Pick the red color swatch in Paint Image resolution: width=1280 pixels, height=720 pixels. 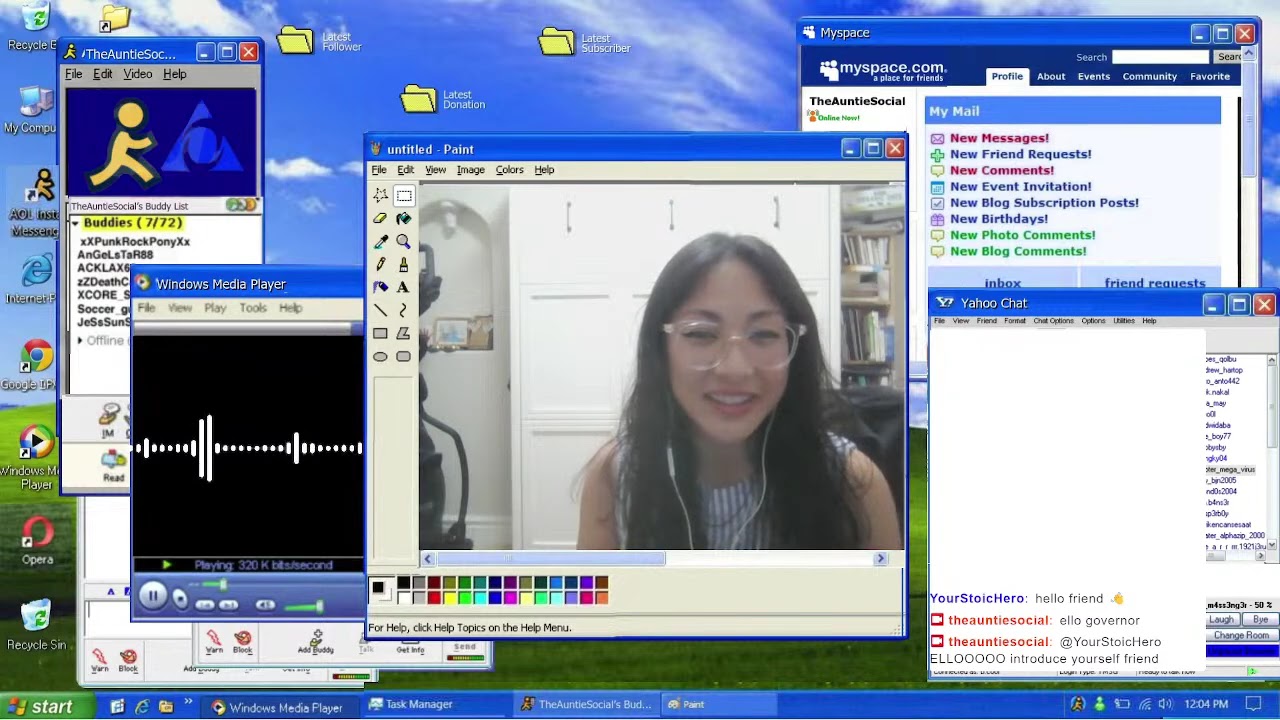(434, 598)
